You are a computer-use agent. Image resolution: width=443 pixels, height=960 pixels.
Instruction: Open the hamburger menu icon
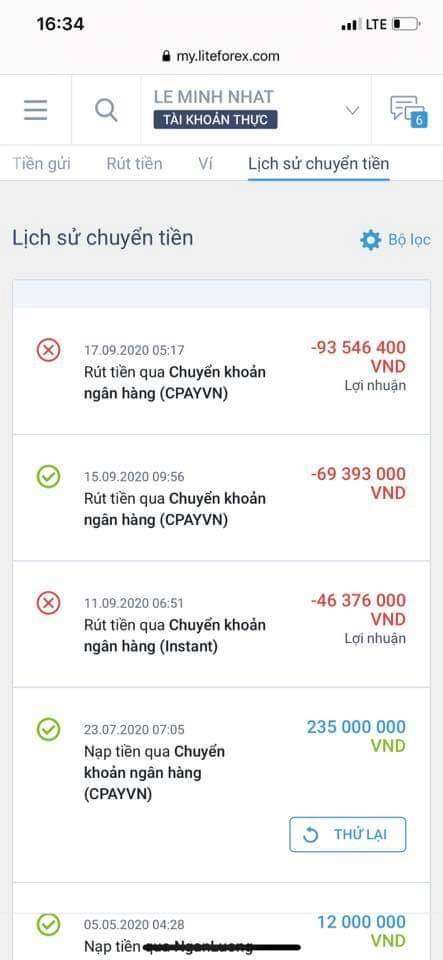[35, 110]
